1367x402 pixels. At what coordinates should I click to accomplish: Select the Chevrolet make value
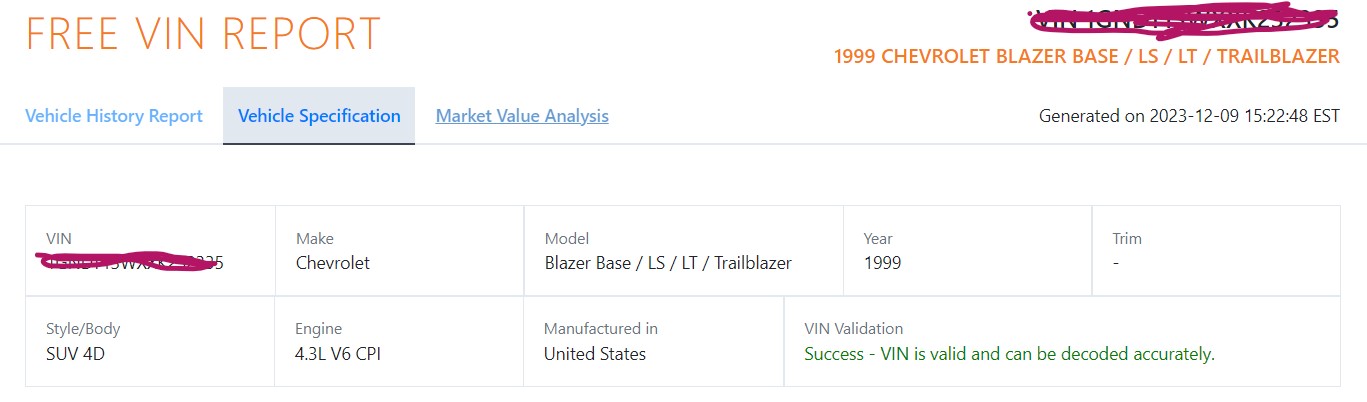click(333, 263)
